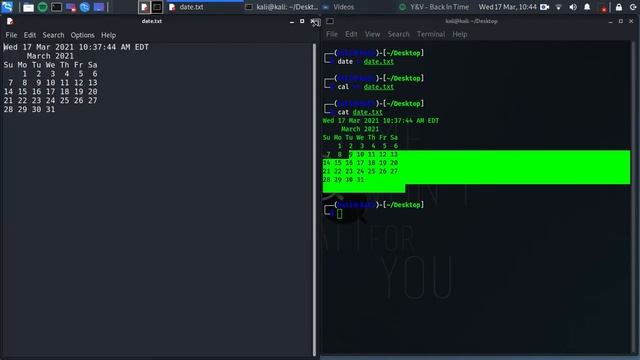Click the terminal window title bar icon
The width and height of the screenshot is (640, 360).
coord(330,21)
